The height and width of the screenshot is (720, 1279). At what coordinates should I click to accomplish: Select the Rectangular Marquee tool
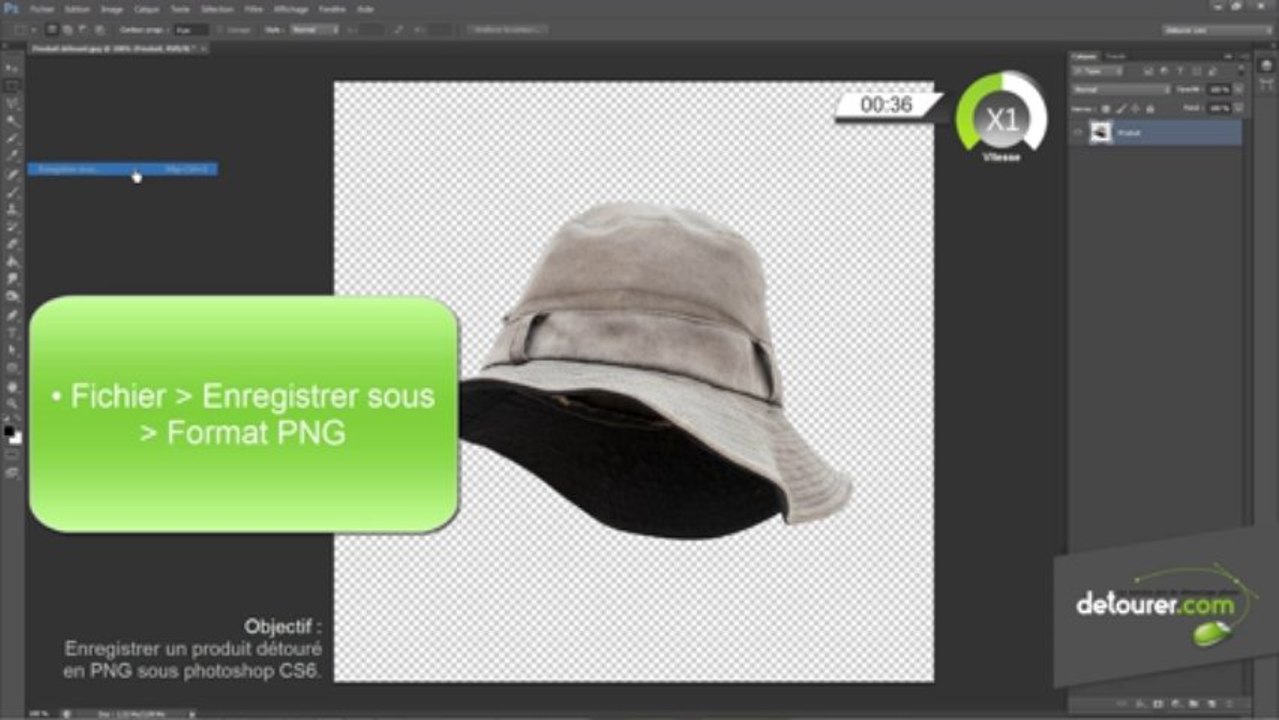coord(13,86)
